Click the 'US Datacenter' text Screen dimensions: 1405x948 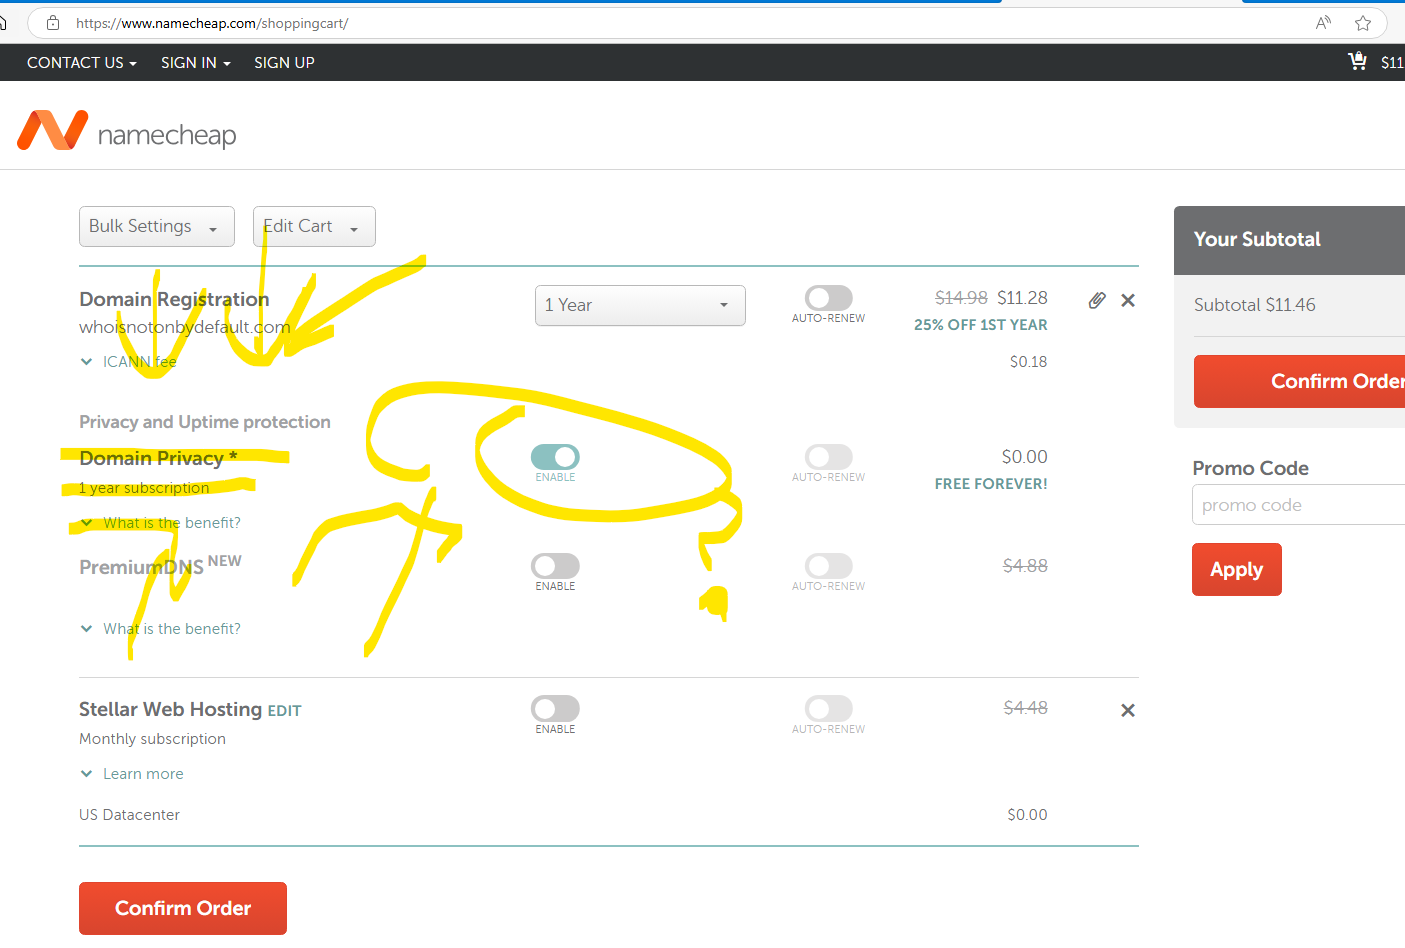click(129, 815)
